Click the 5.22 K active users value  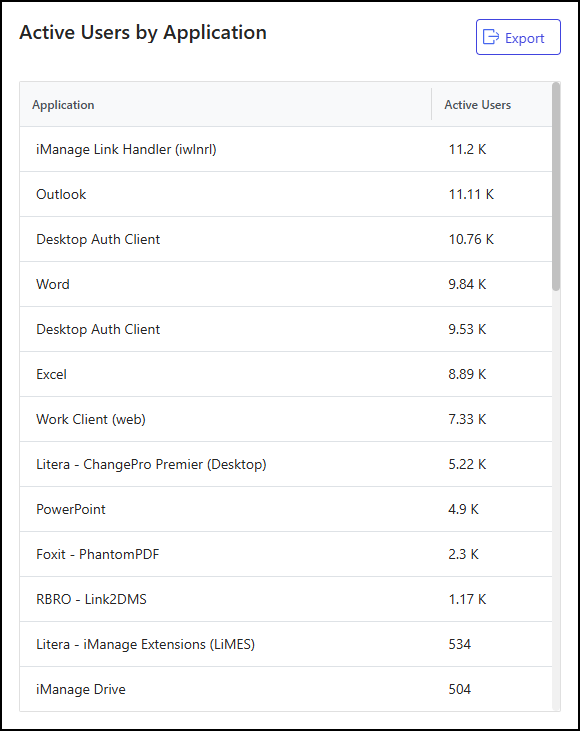click(x=467, y=464)
